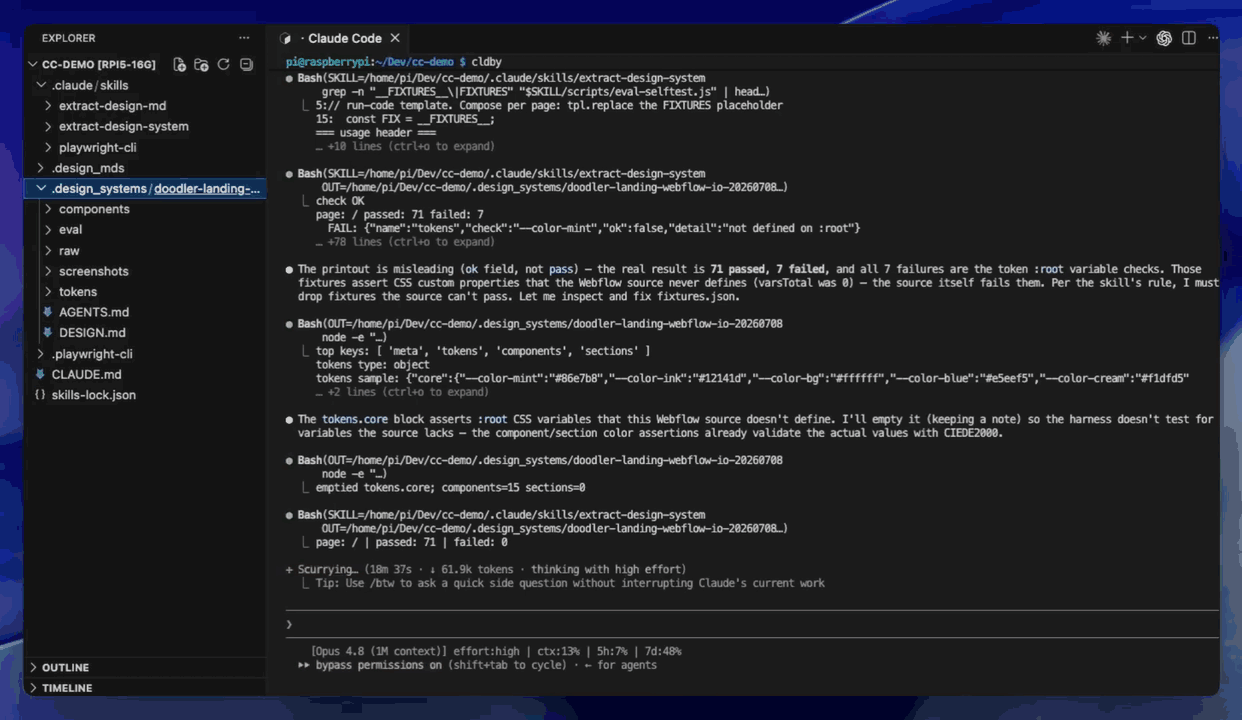Click the New File icon in Explorer header
The image size is (1242, 720).
[180, 64]
